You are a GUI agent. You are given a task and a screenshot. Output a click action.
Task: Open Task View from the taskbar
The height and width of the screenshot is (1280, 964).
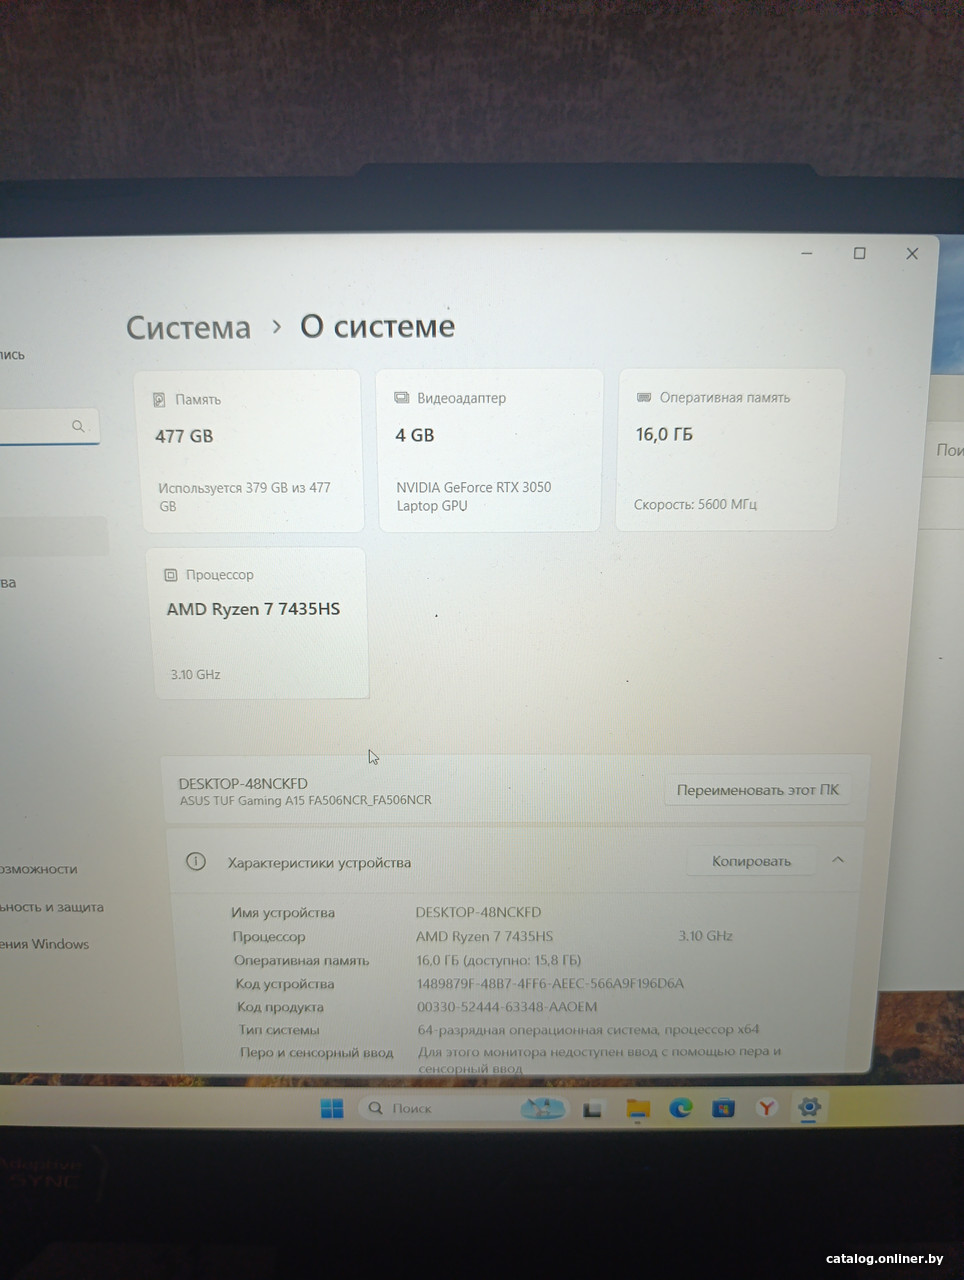pyautogui.click(x=592, y=1109)
